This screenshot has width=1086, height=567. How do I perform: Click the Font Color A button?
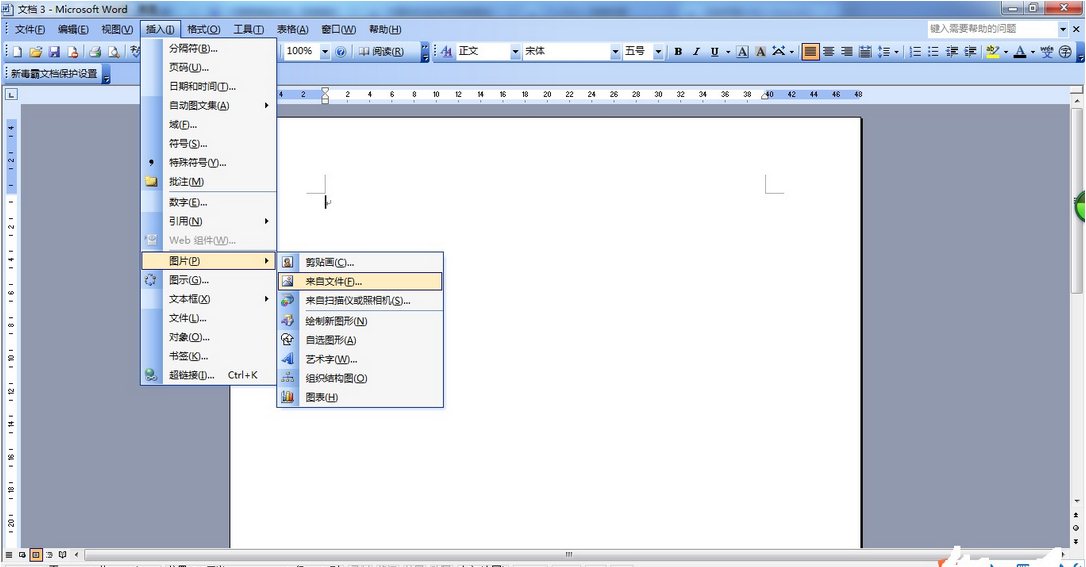1020,52
